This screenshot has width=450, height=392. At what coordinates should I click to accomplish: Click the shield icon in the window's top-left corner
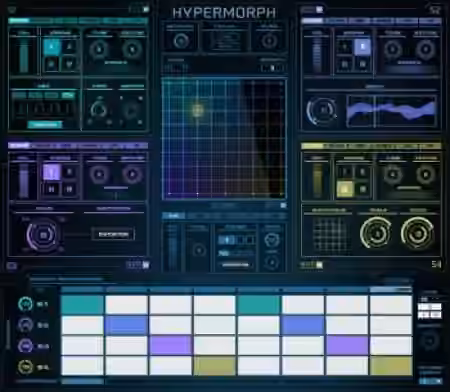coord(12,10)
